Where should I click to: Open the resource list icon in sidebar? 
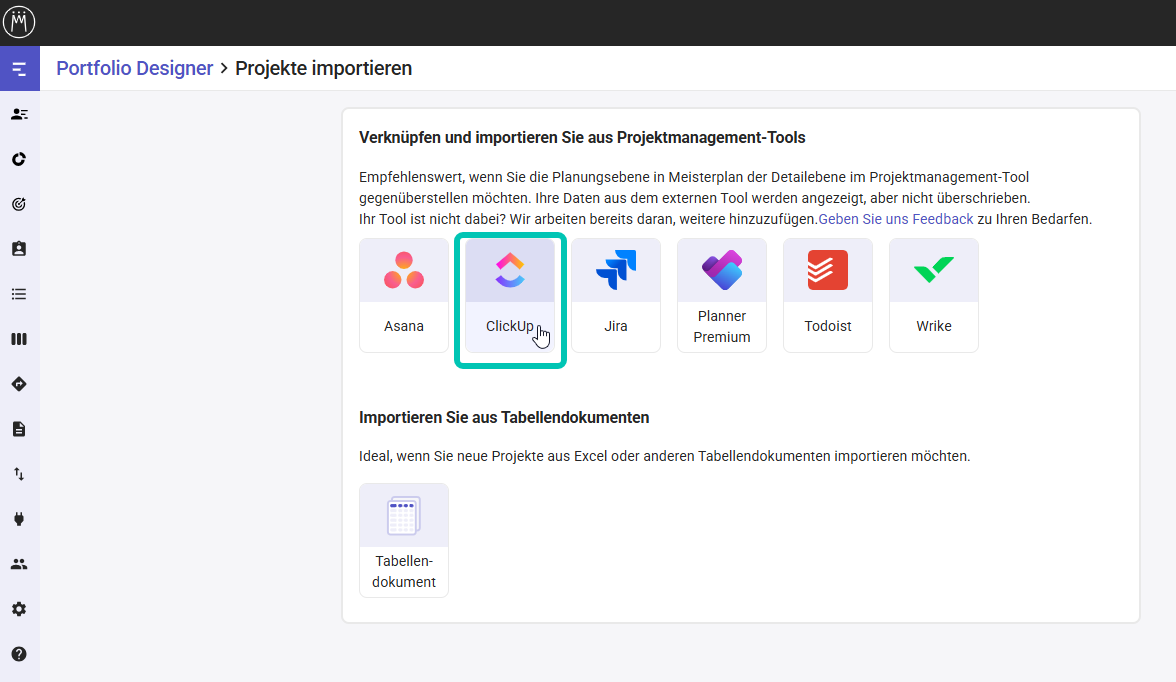(20, 114)
